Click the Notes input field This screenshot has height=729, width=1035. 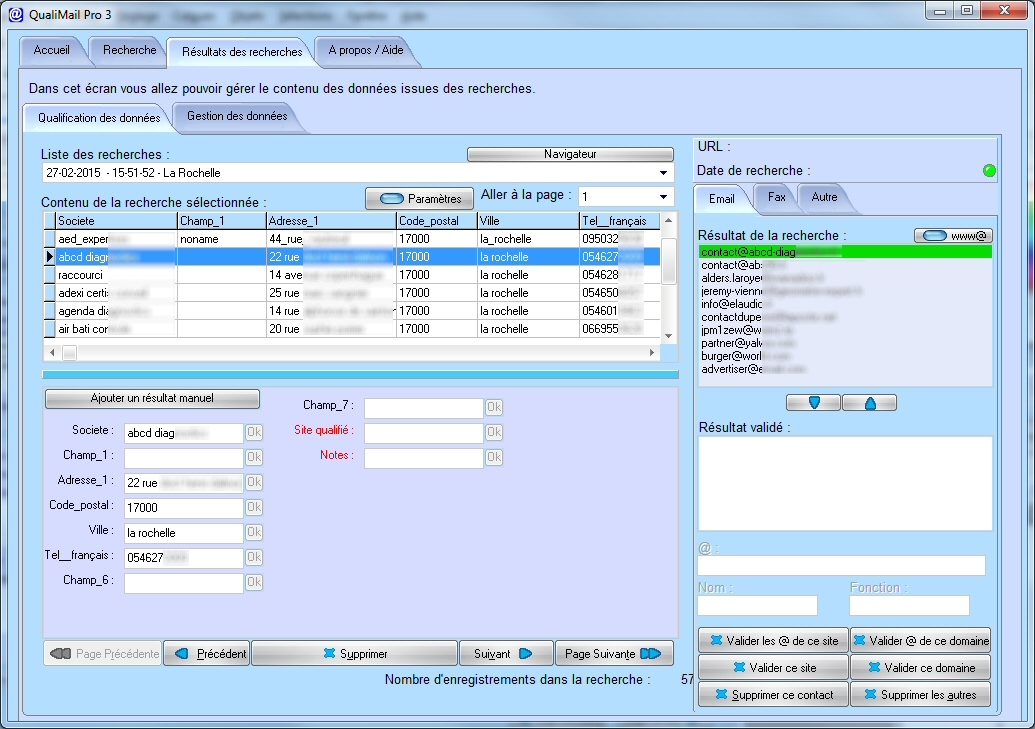[x=423, y=458]
